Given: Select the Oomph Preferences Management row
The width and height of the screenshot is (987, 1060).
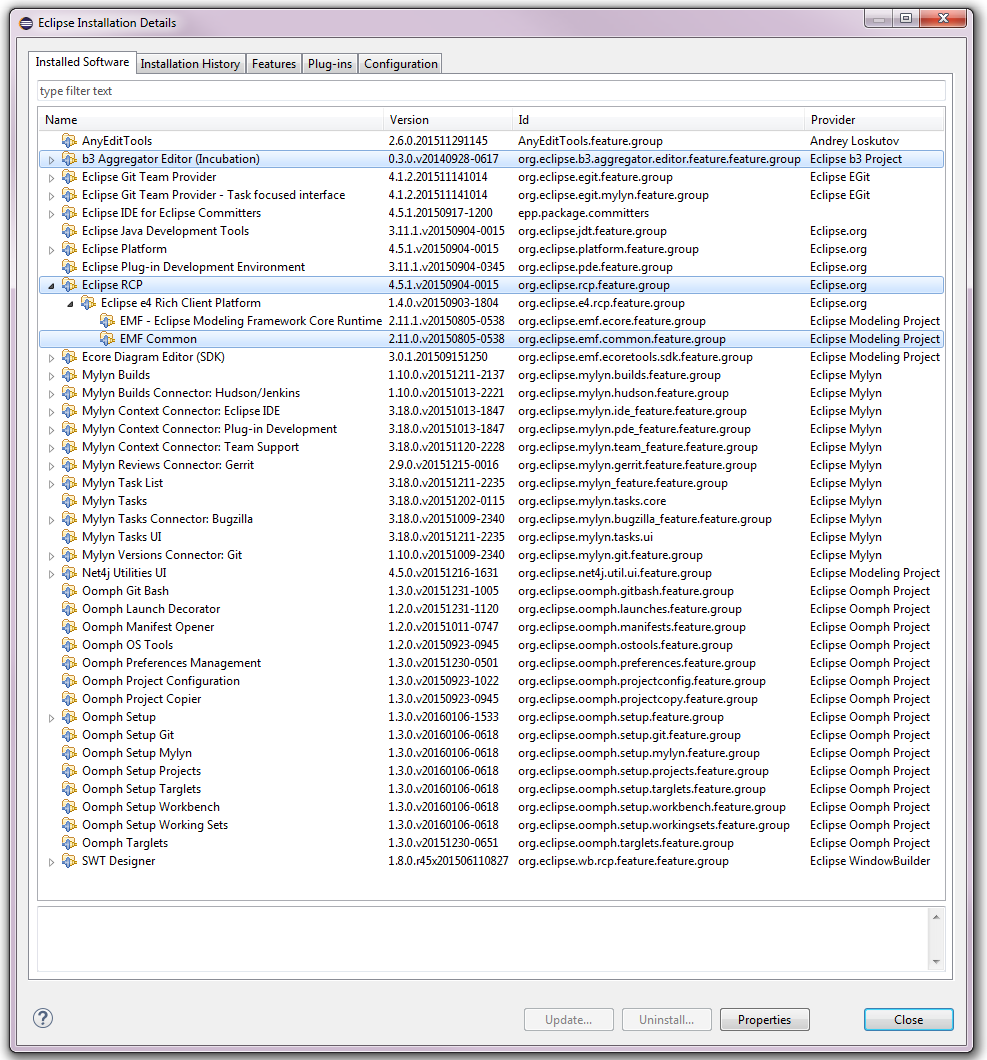Looking at the screenshot, I should tap(491, 663).
